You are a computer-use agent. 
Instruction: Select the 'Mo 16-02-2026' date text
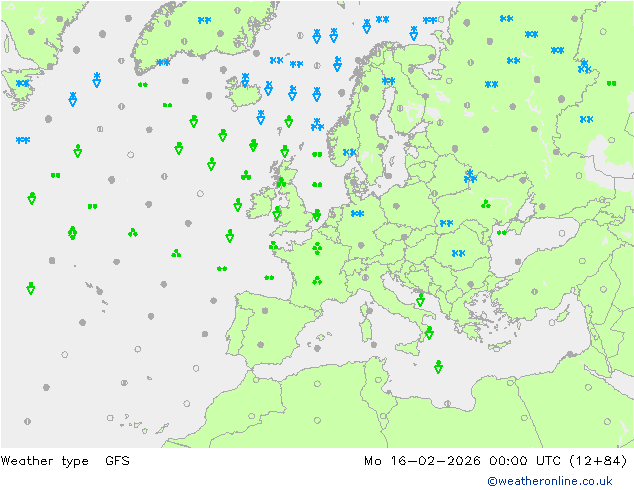coord(422,460)
